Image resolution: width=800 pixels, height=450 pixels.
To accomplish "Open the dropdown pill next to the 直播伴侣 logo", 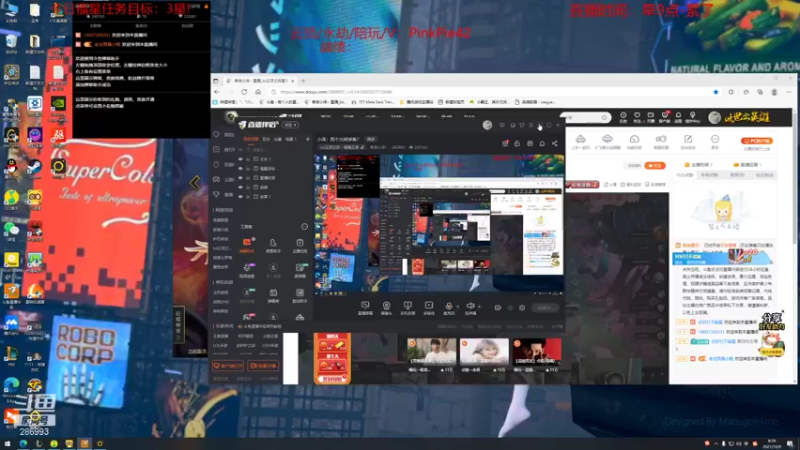I will coord(290,125).
